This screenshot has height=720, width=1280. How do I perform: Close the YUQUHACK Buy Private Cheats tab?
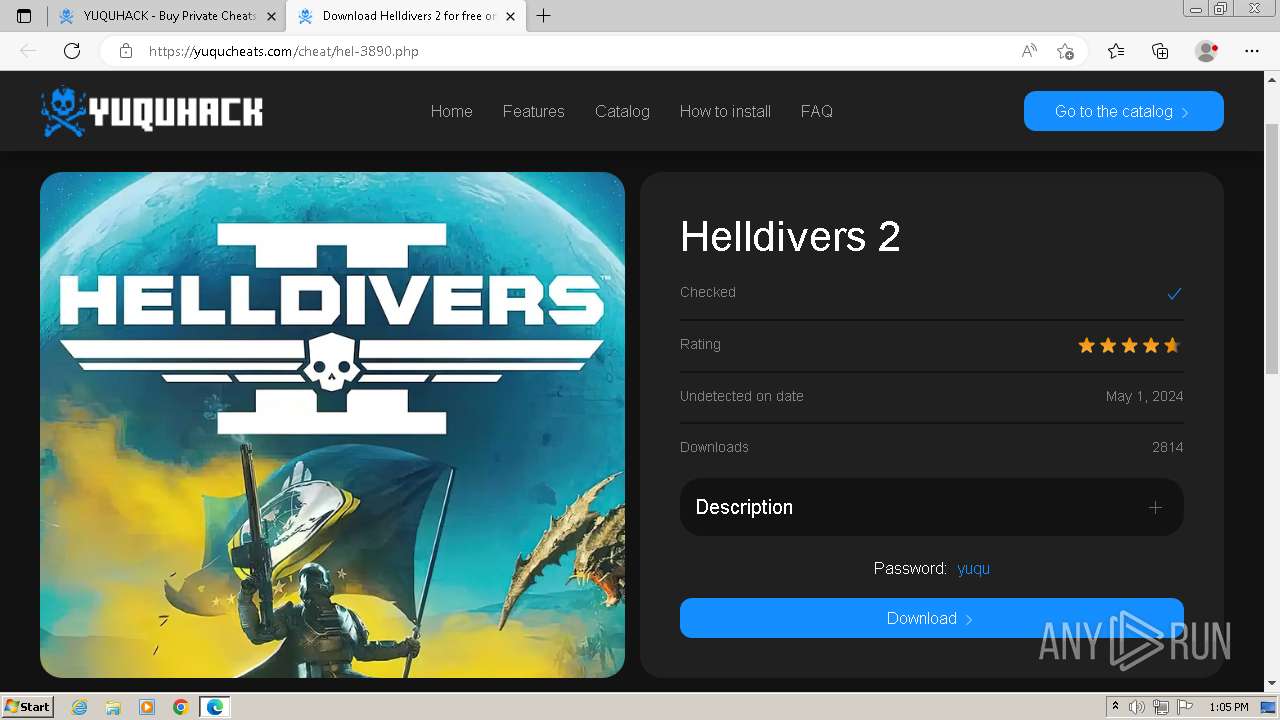270,16
